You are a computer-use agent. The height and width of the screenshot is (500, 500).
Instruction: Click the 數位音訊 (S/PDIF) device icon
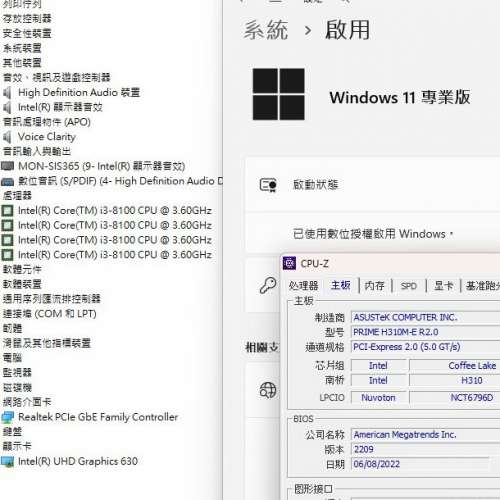pos(8,182)
